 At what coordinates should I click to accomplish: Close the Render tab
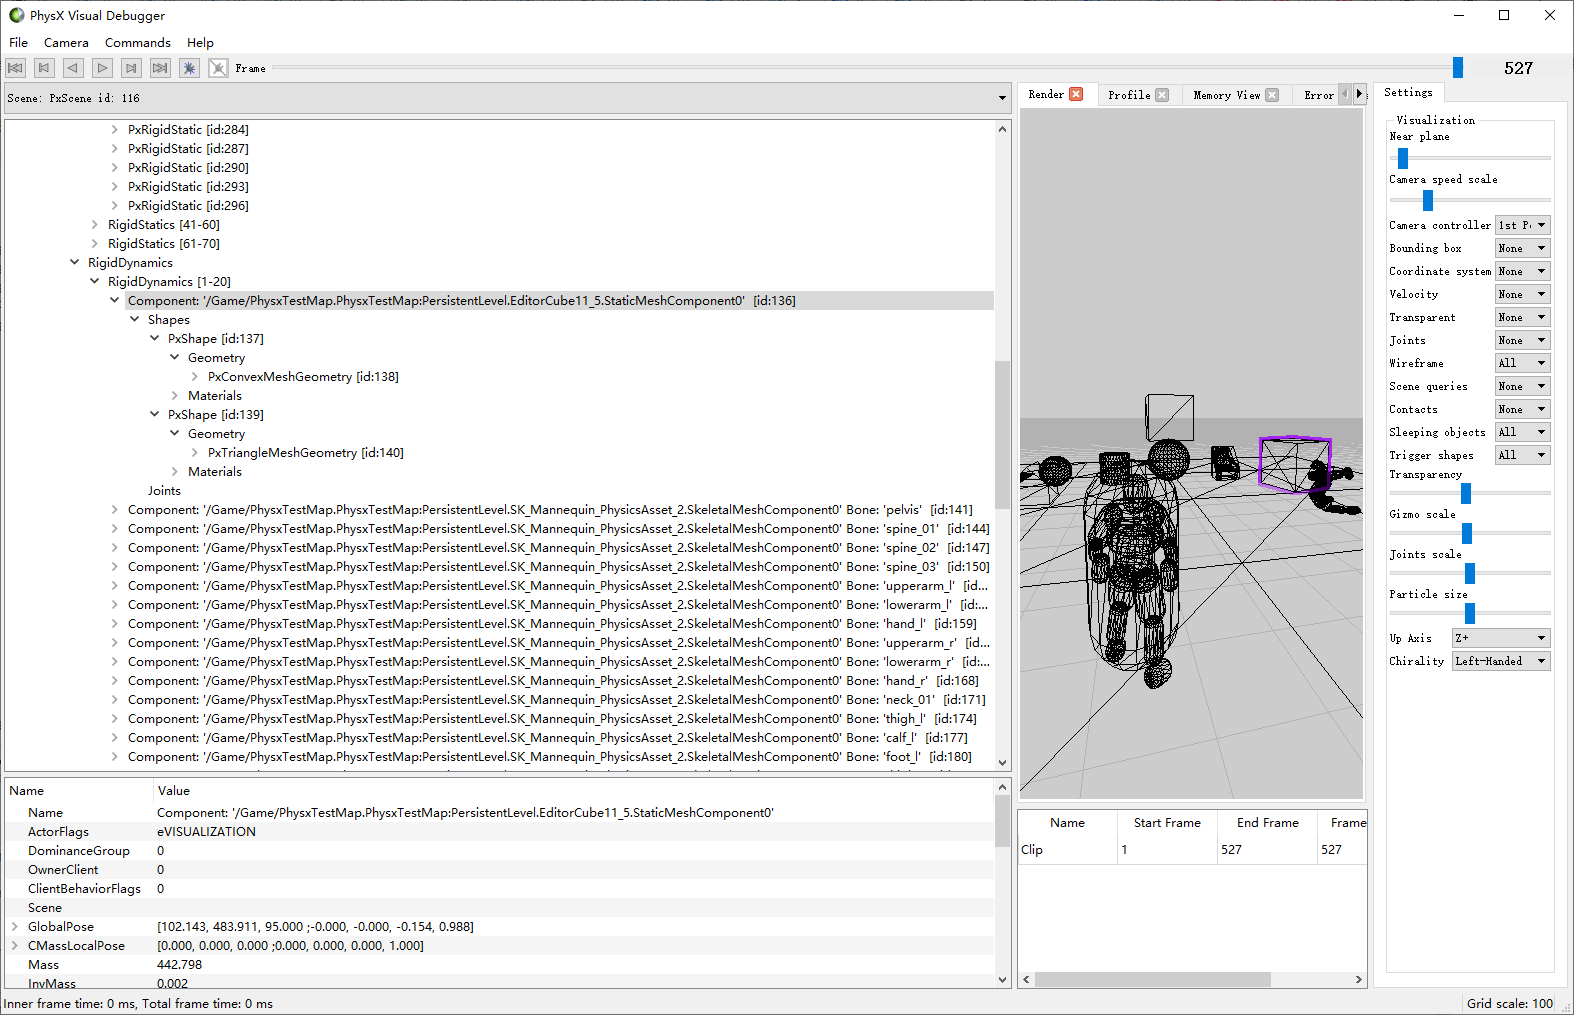click(1076, 94)
